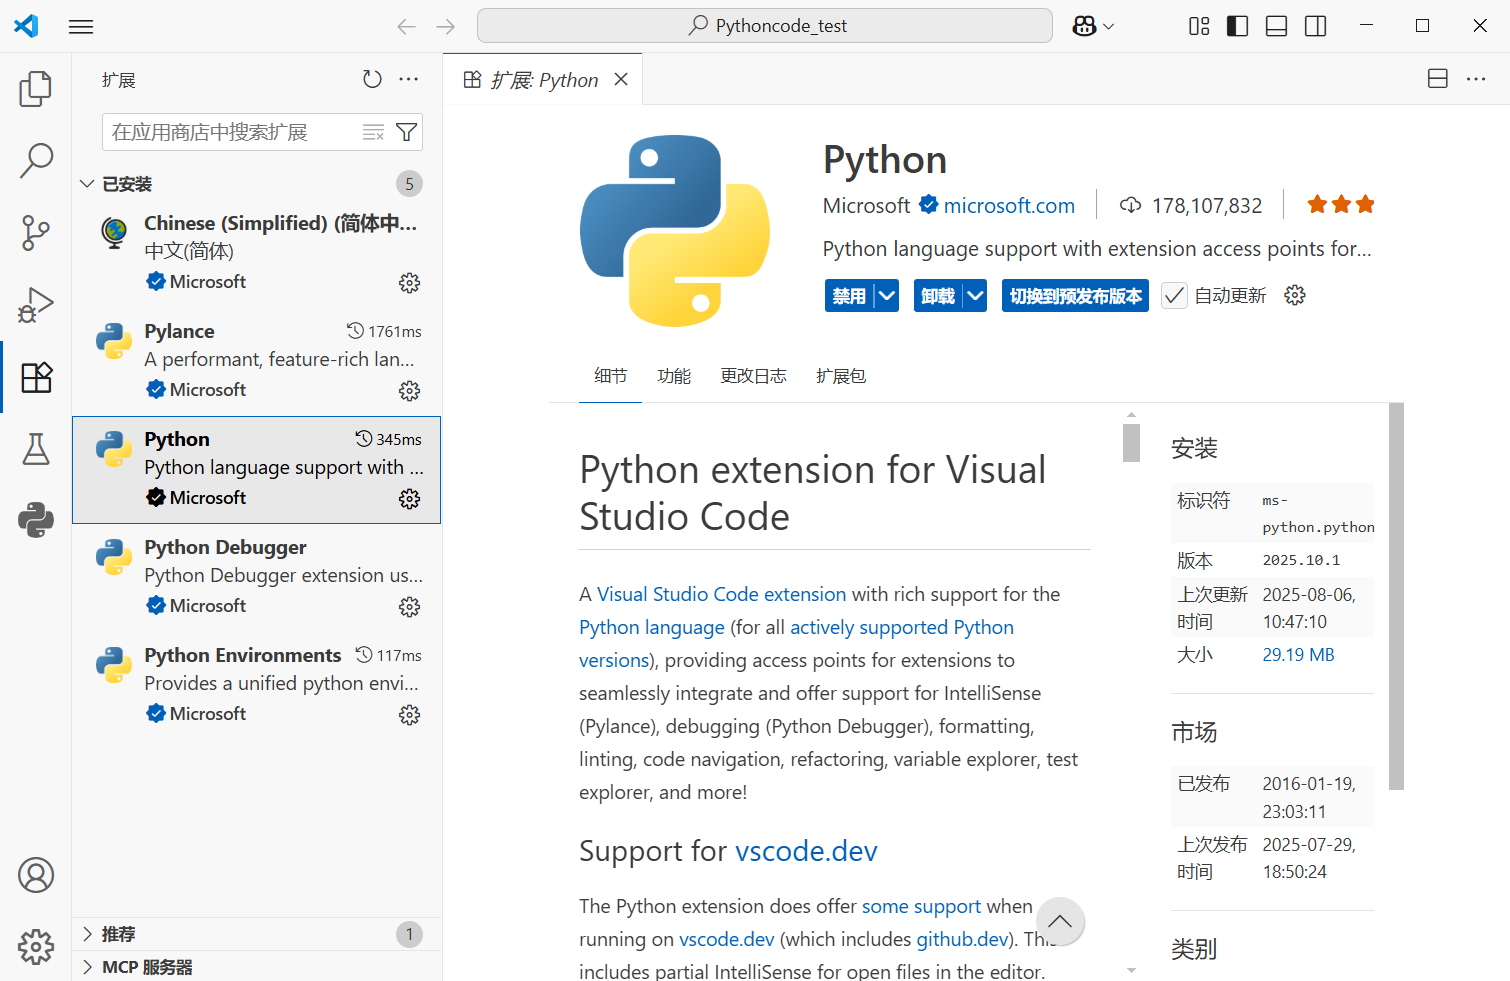Select the Python Environments extension in list
Screen dimensions: 1510x981
pyautogui.click(x=256, y=686)
